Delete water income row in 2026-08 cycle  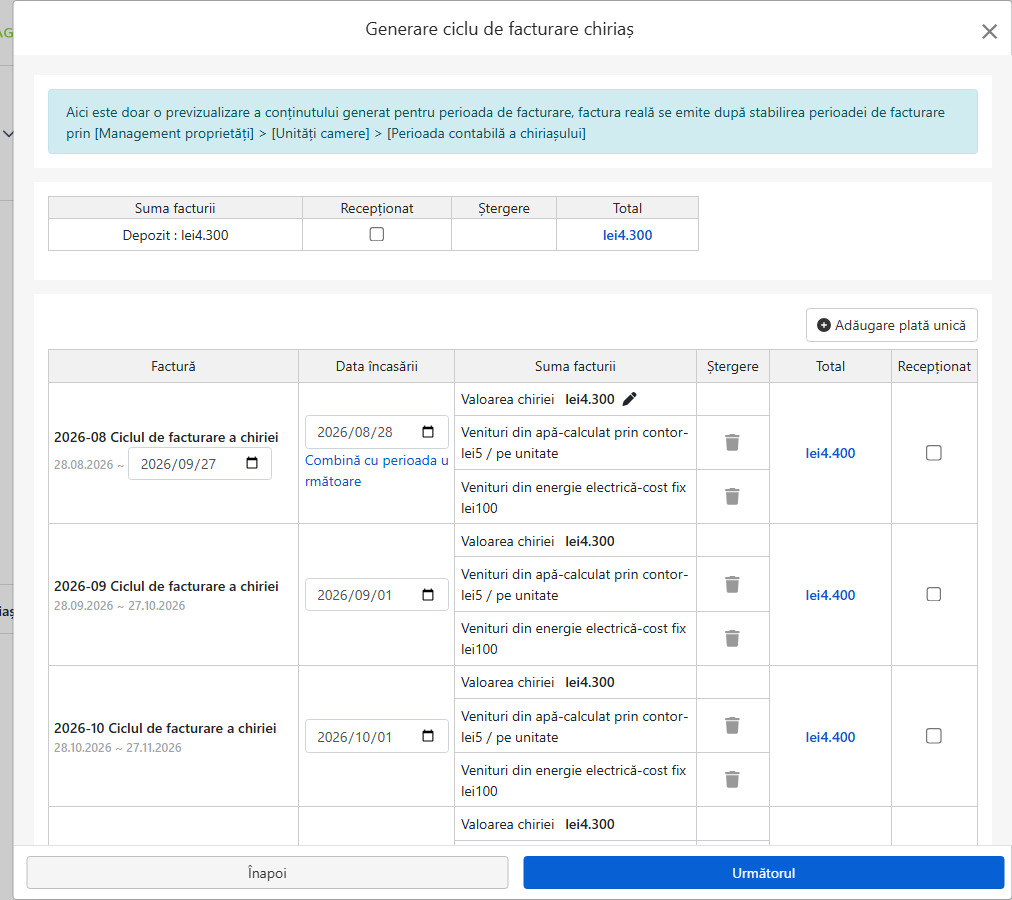(732, 443)
